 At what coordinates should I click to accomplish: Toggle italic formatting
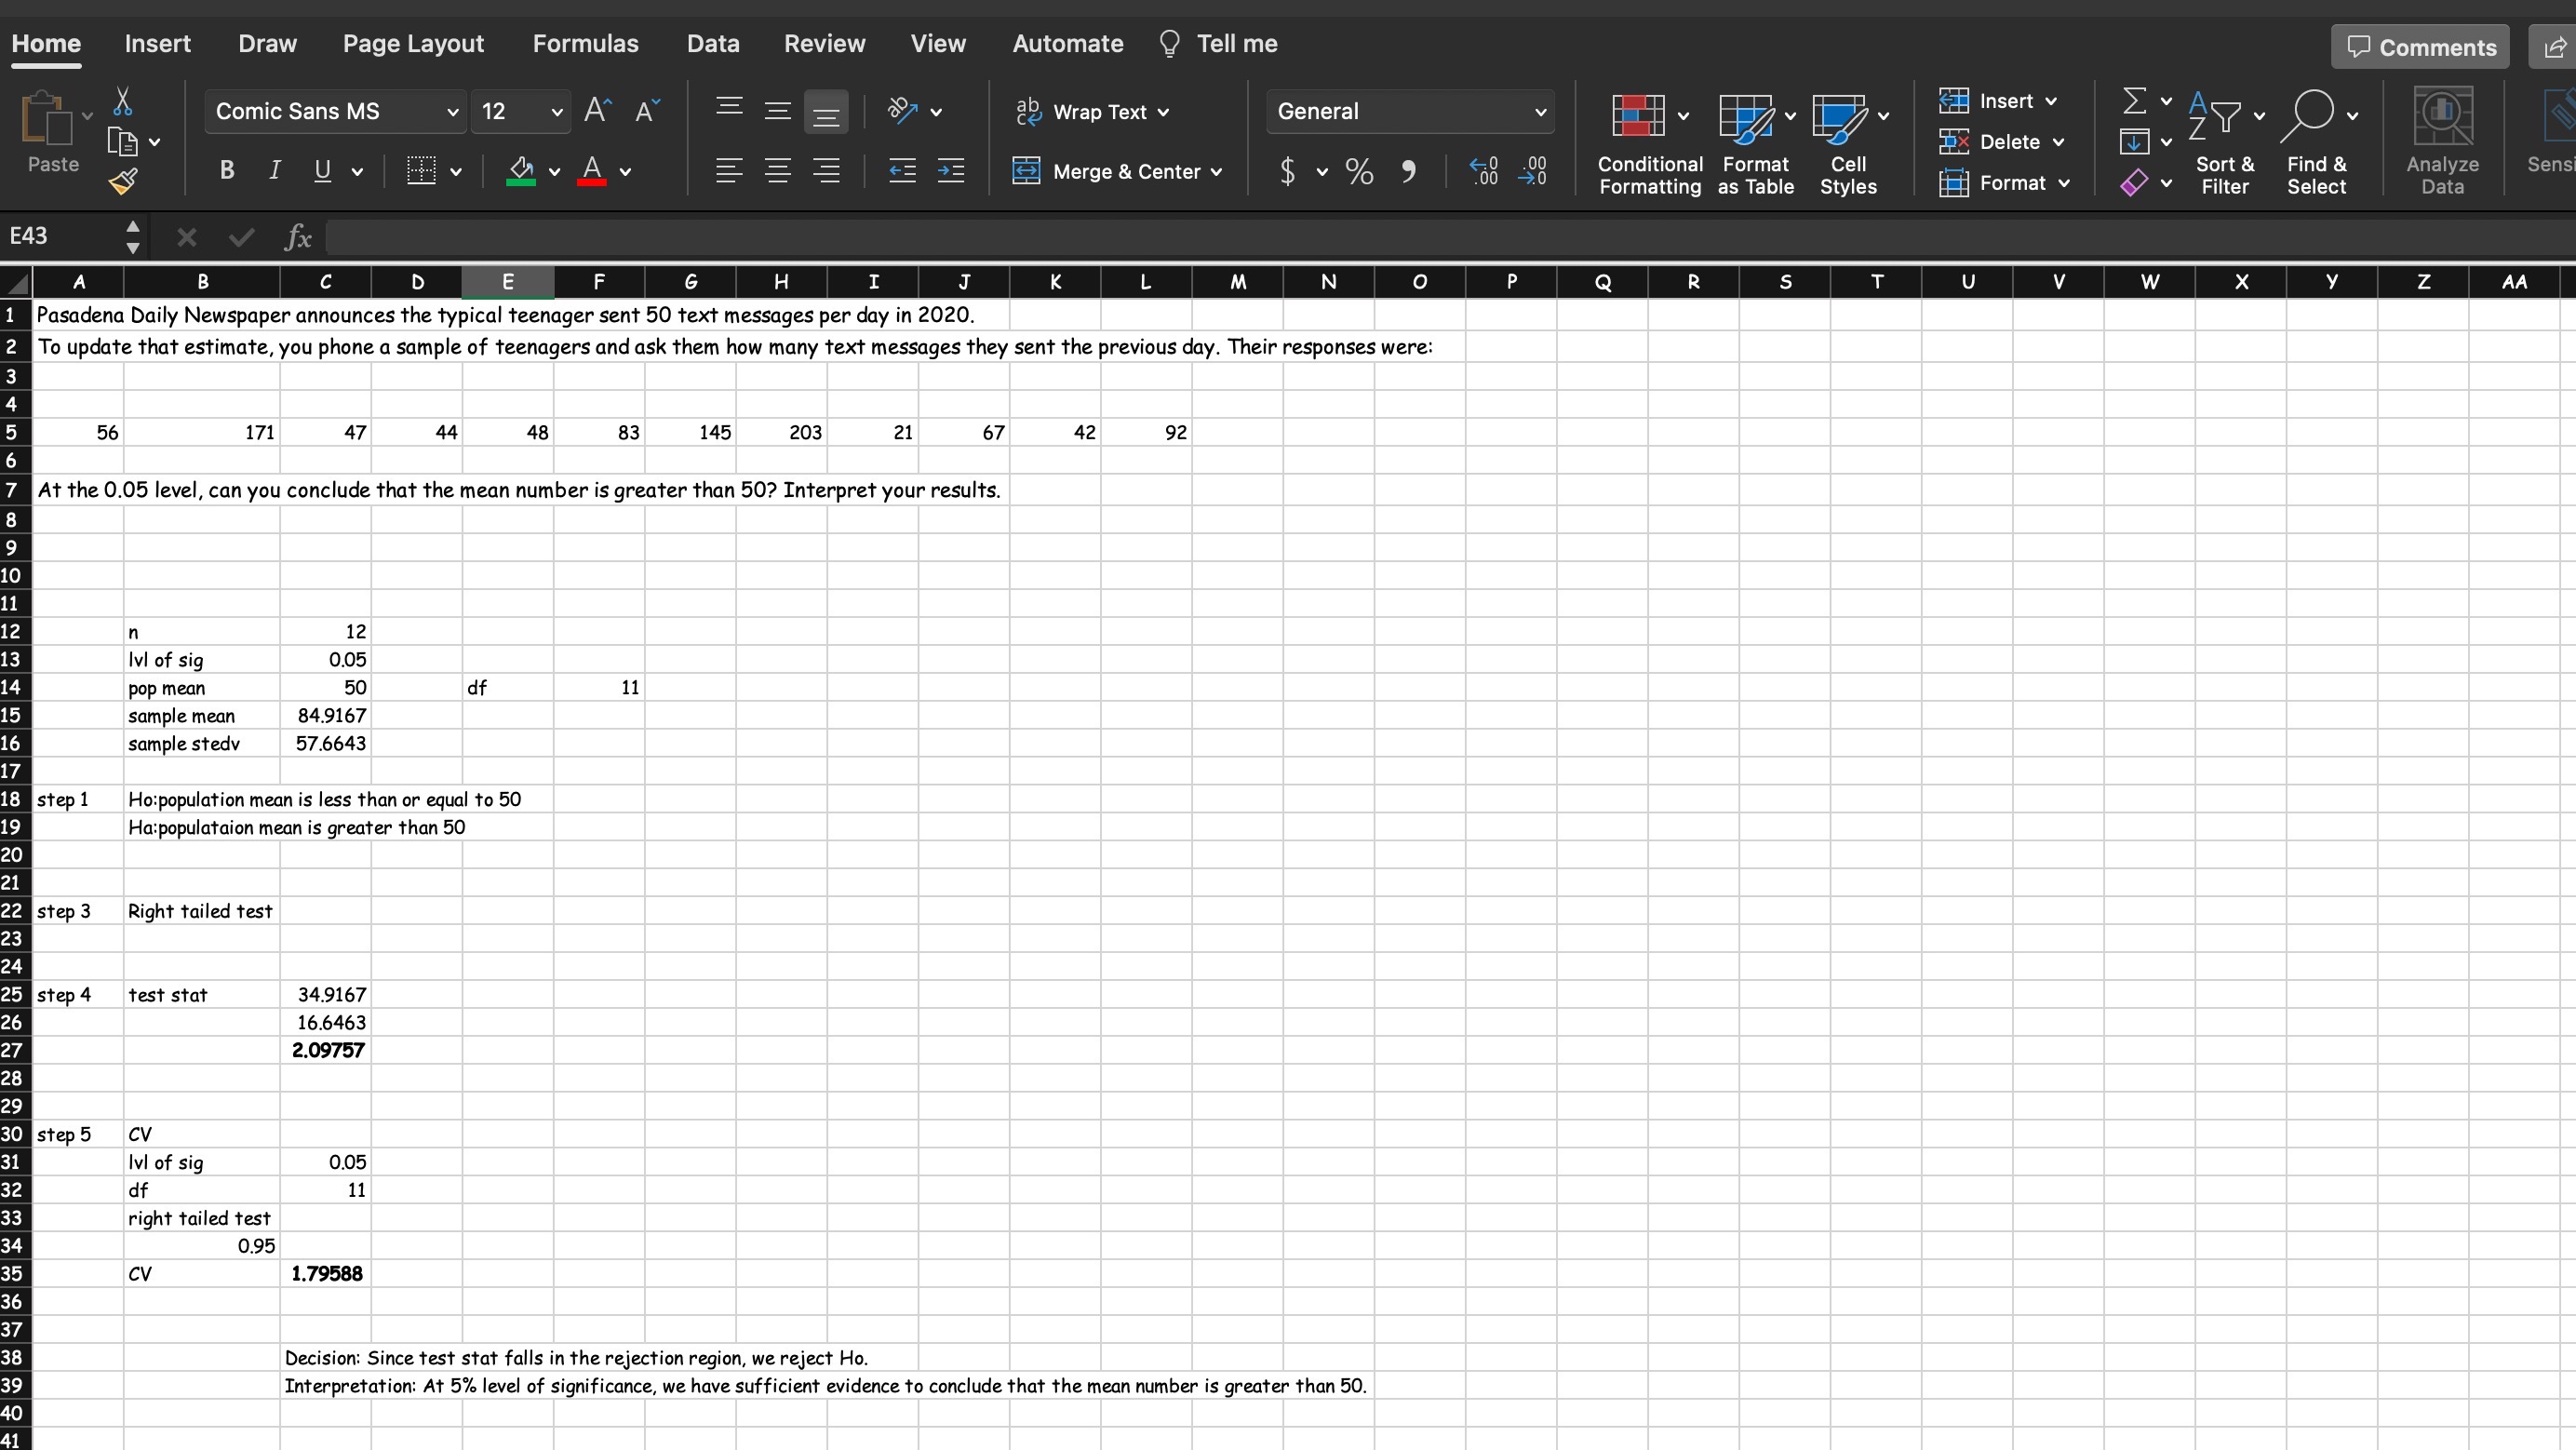(273, 170)
